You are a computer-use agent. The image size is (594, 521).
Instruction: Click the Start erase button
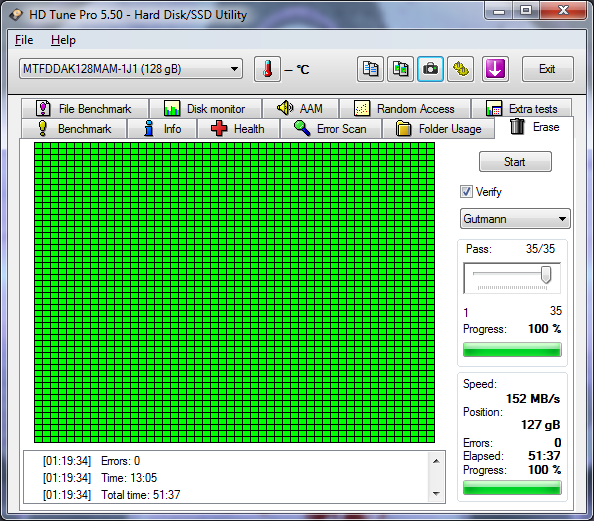[515, 162]
